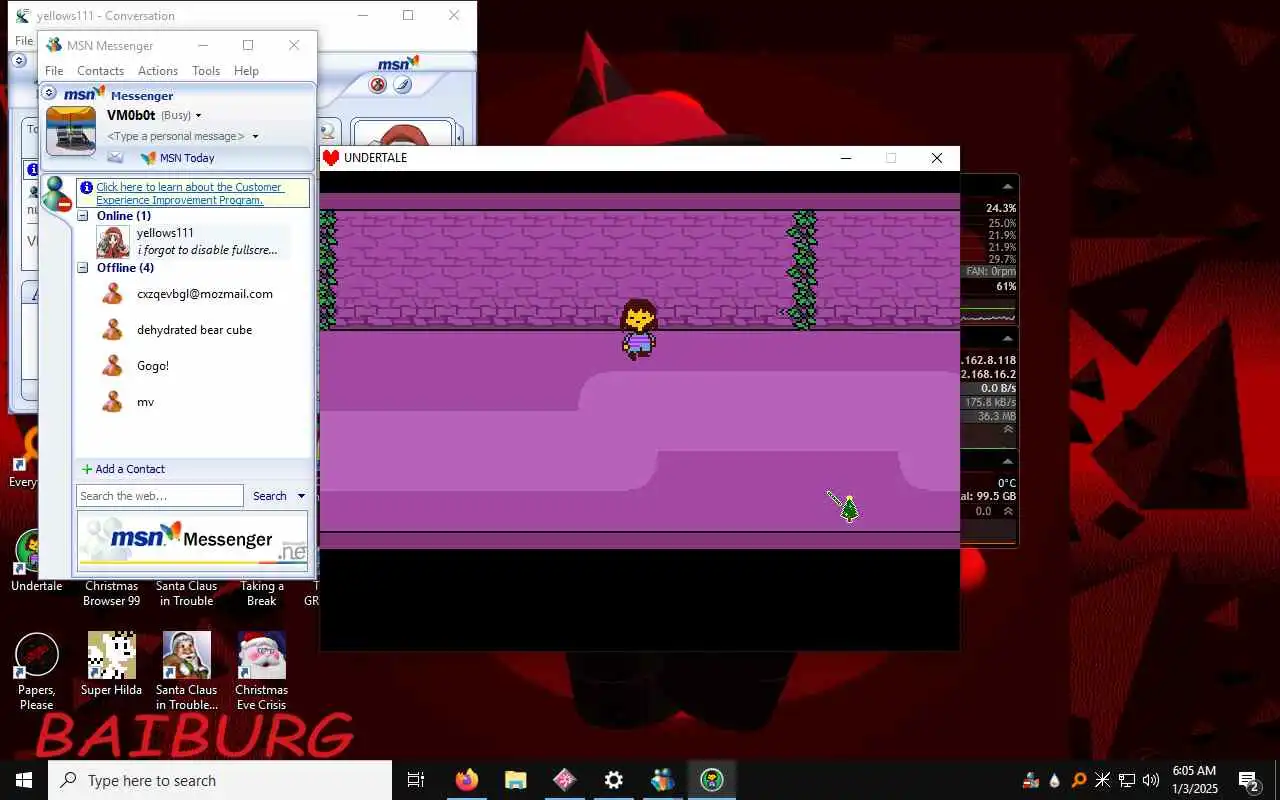Open the notification center icon

tap(1249, 780)
